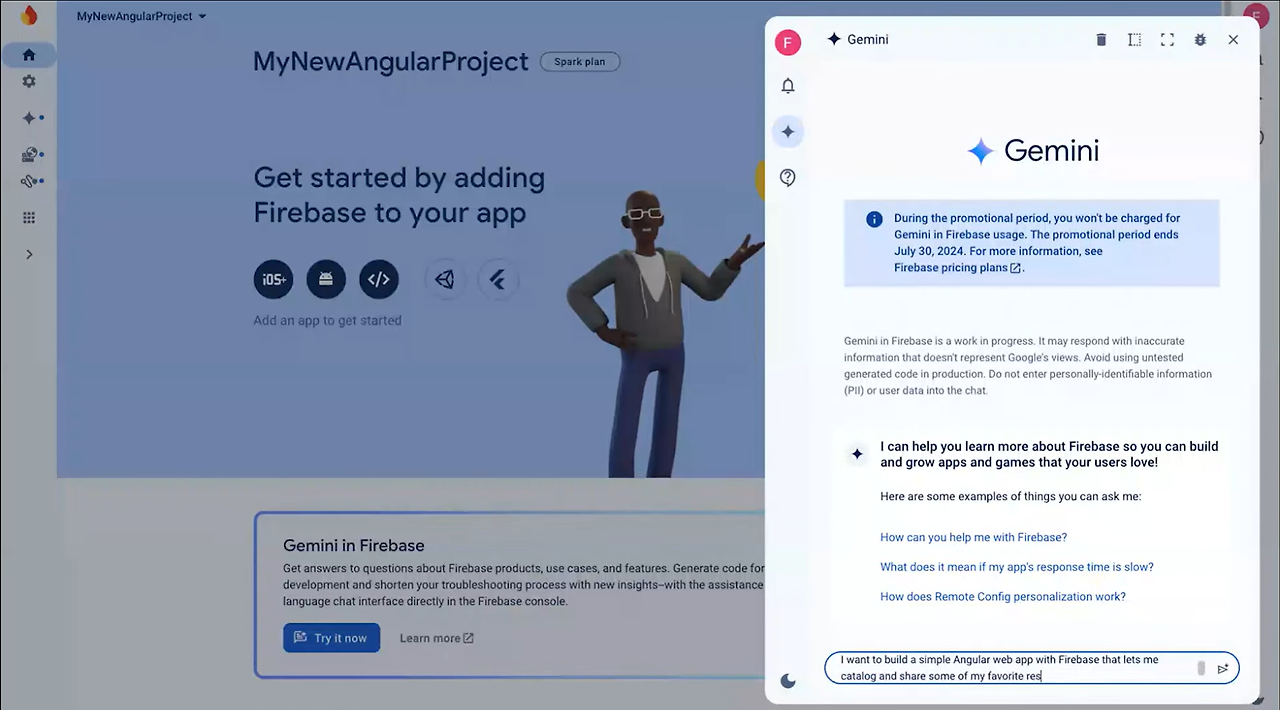The height and width of the screenshot is (710, 1280).
Task: Expand Gemini panel to fullscreen
Action: (x=1167, y=40)
